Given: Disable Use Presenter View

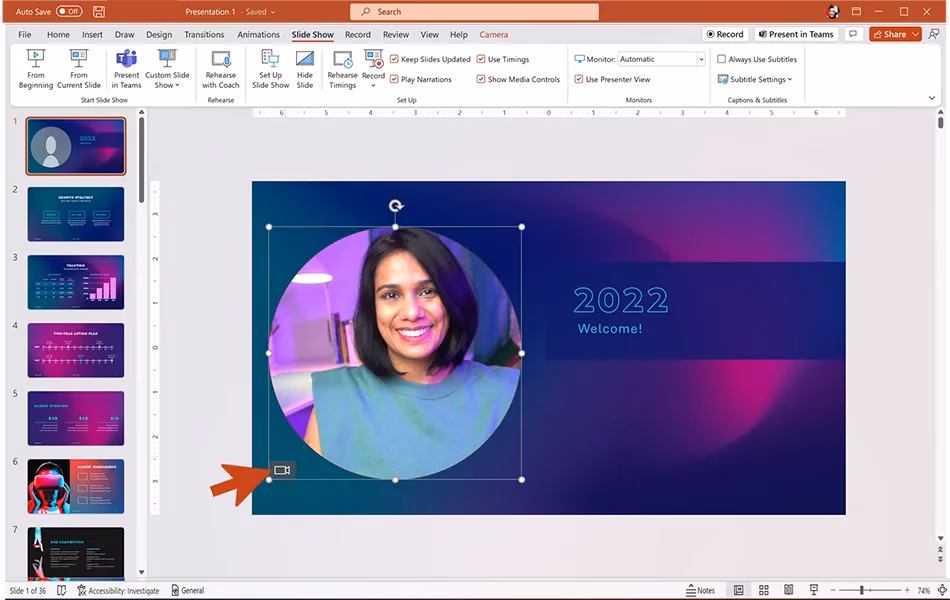Looking at the screenshot, I should point(579,78).
